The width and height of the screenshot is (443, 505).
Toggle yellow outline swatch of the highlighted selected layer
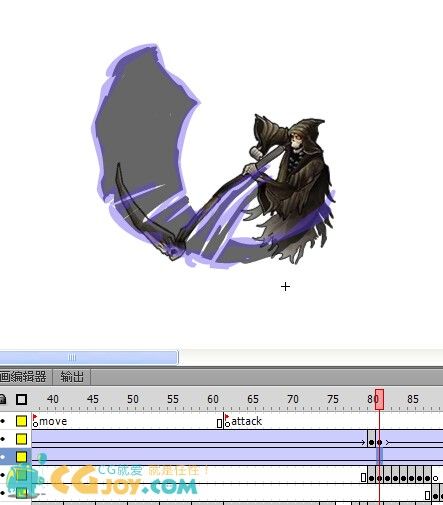[x=21, y=457]
